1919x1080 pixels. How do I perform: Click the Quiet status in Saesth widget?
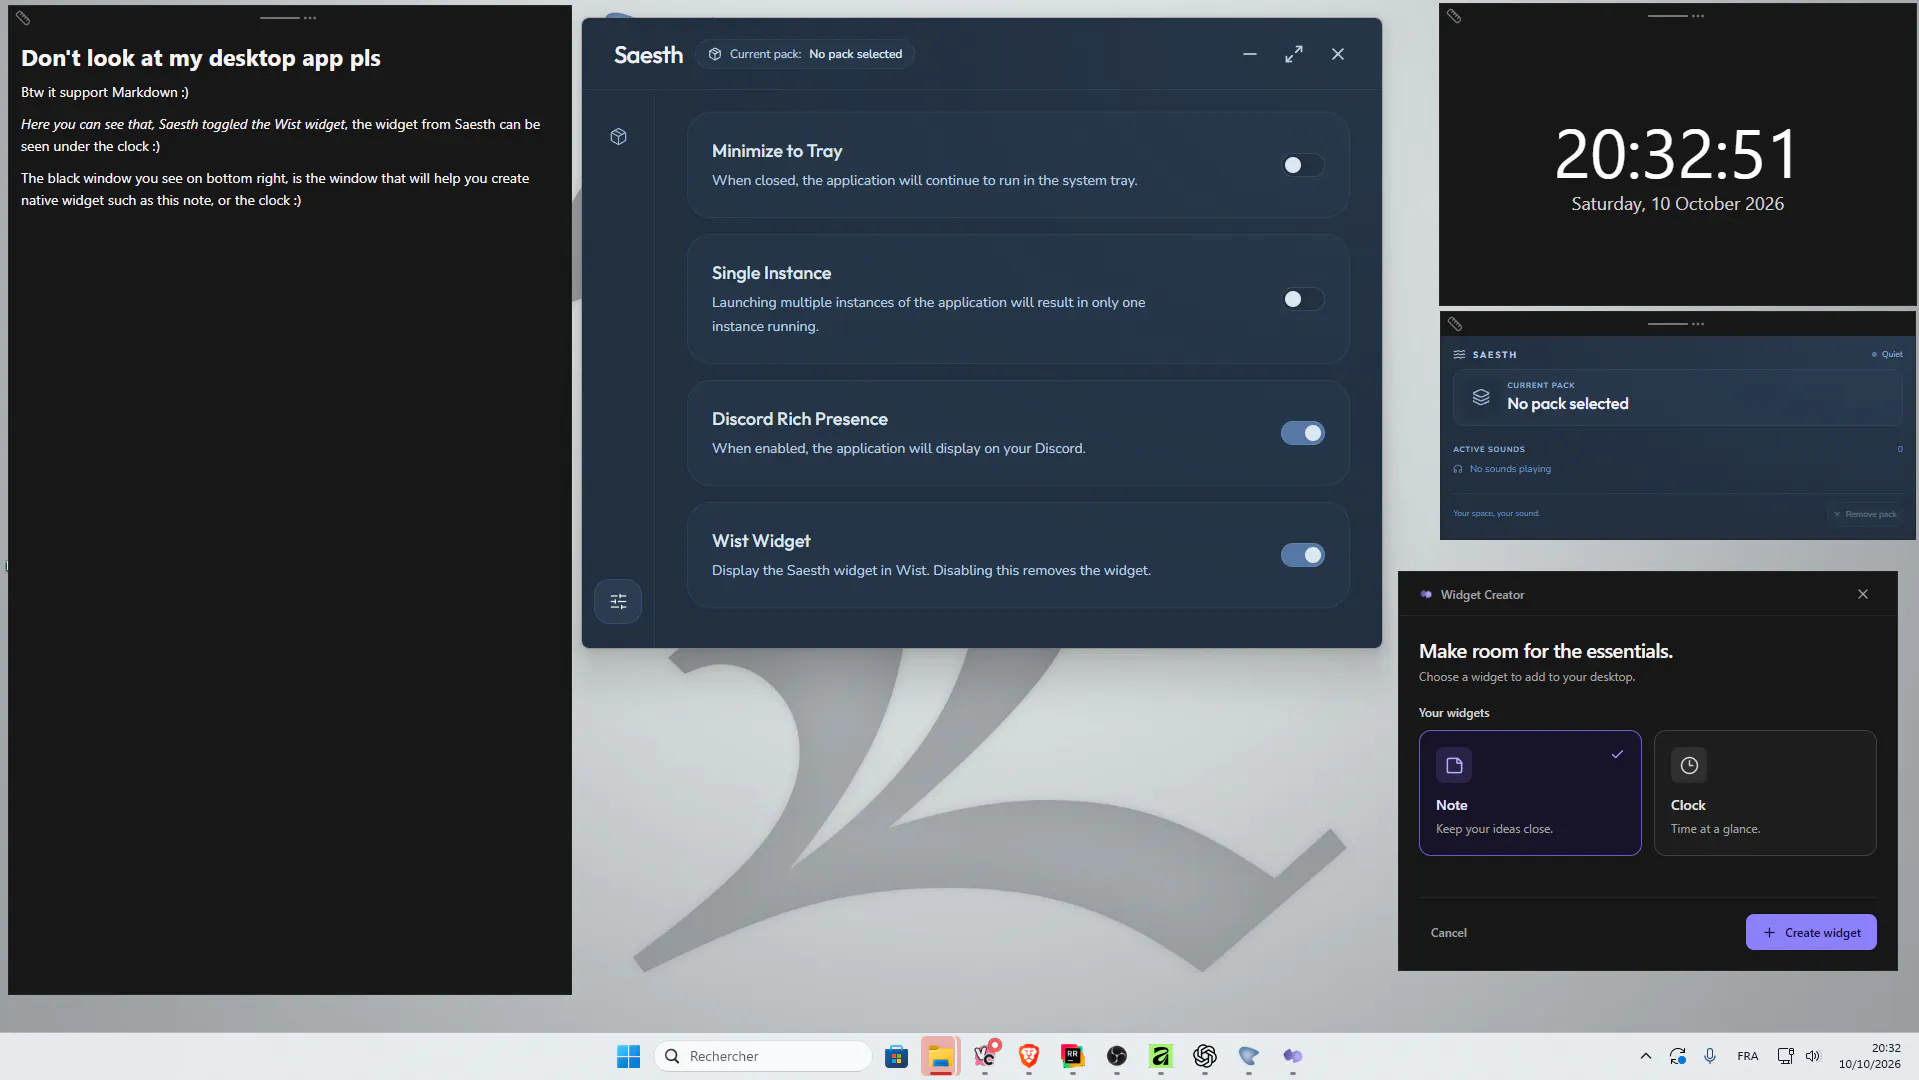coord(1887,354)
